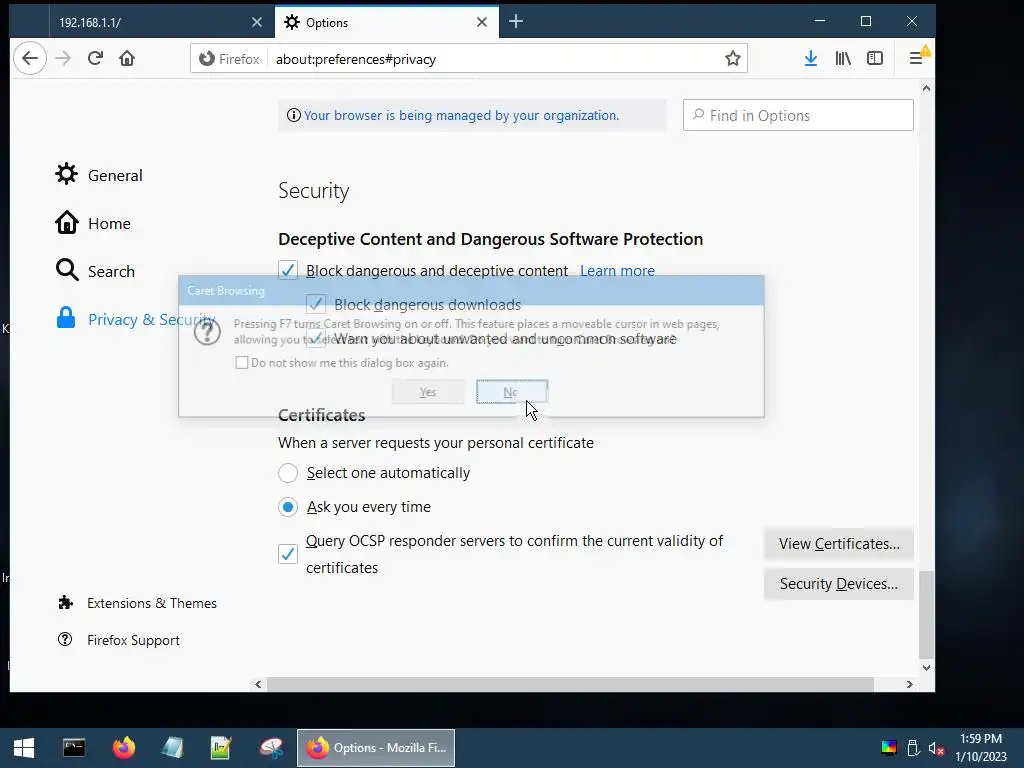Open the Downloads panel arrow icon
The width and height of the screenshot is (1024, 768).
pos(810,59)
